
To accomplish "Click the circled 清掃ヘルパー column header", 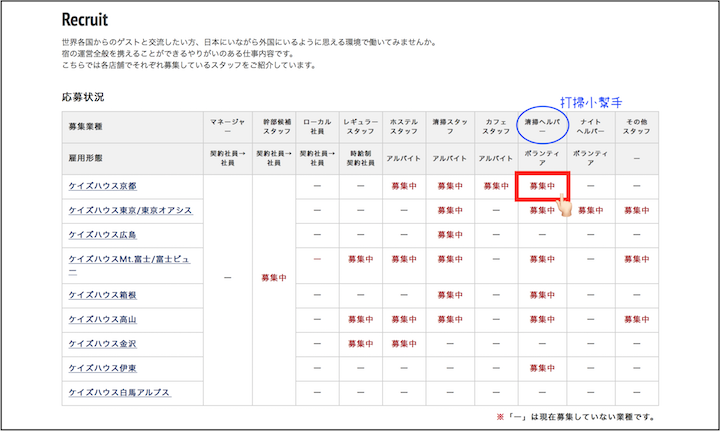I will [x=543, y=125].
